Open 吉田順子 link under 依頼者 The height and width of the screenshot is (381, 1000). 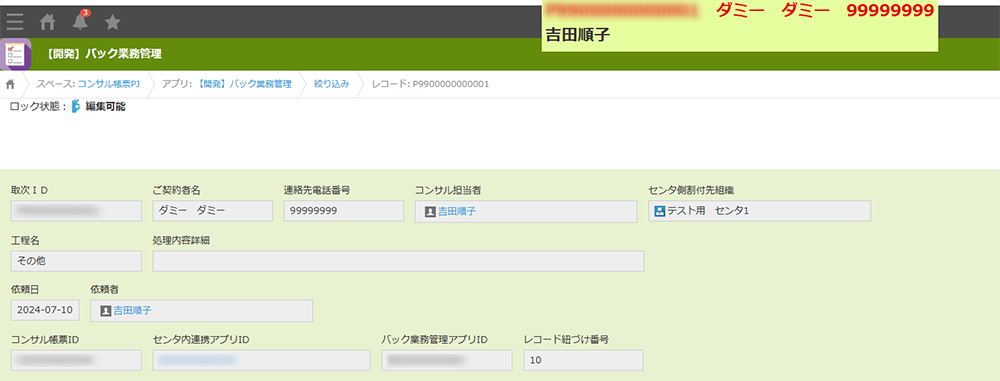[132, 311]
